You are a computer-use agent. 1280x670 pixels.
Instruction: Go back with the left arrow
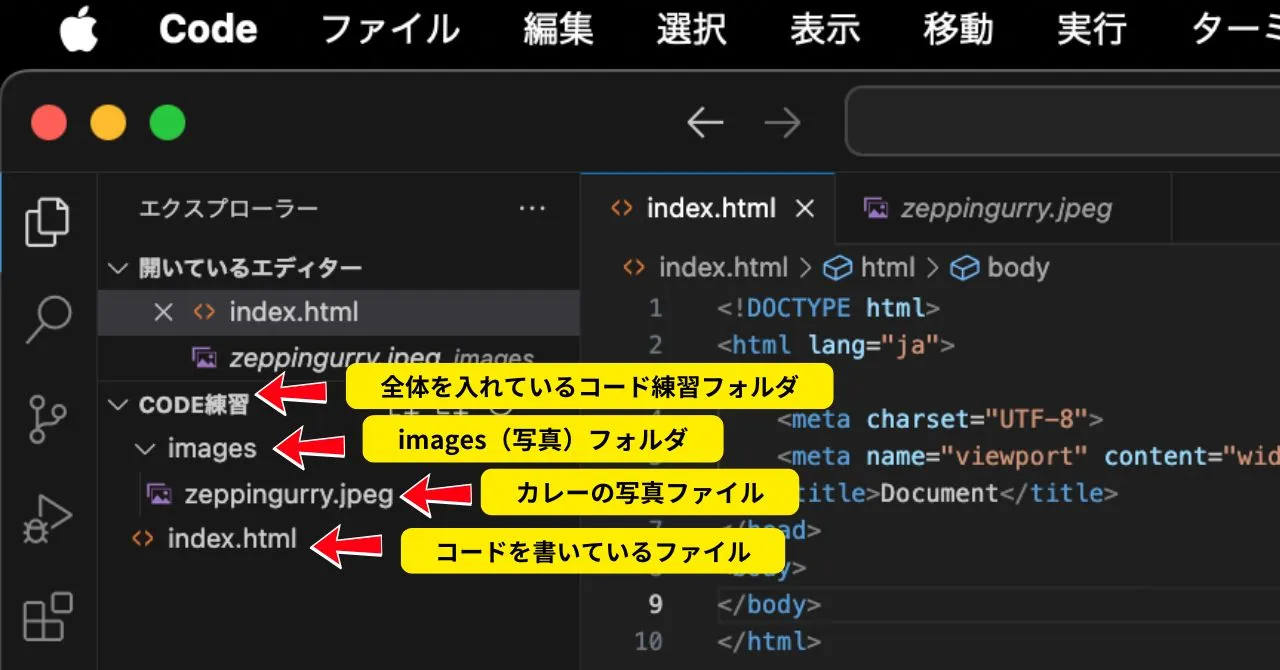(x=705, y=123)
